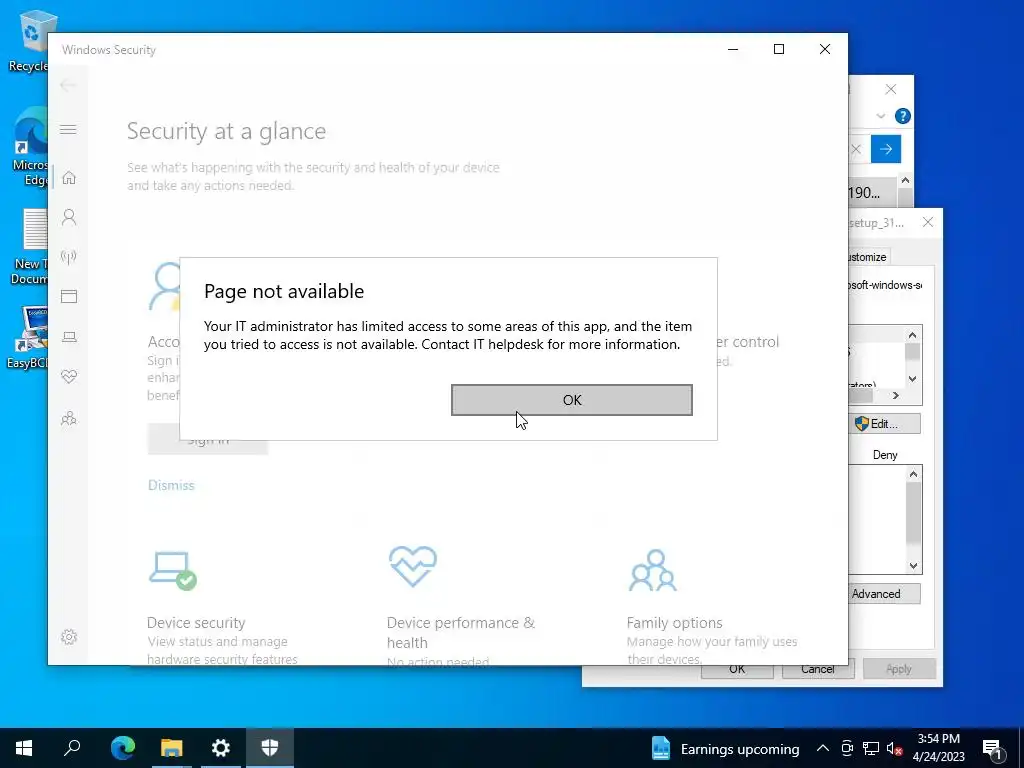Viewport: 1024px width, 768px height.
Task: Open the taskbar clock showing 3:54 PM
Action: (938, 748)
